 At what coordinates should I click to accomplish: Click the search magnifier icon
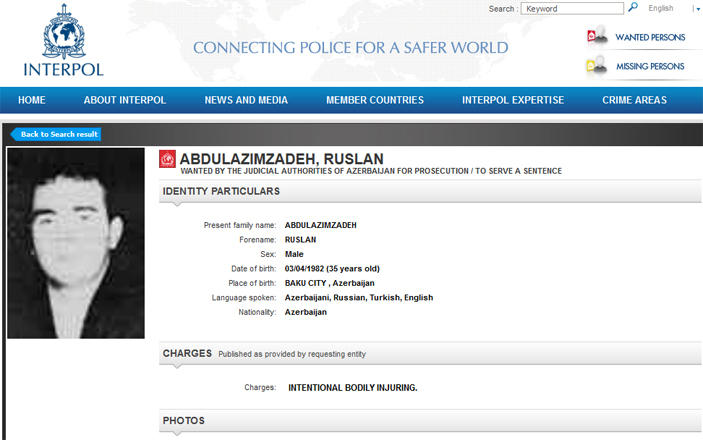[x=633, y=7]
